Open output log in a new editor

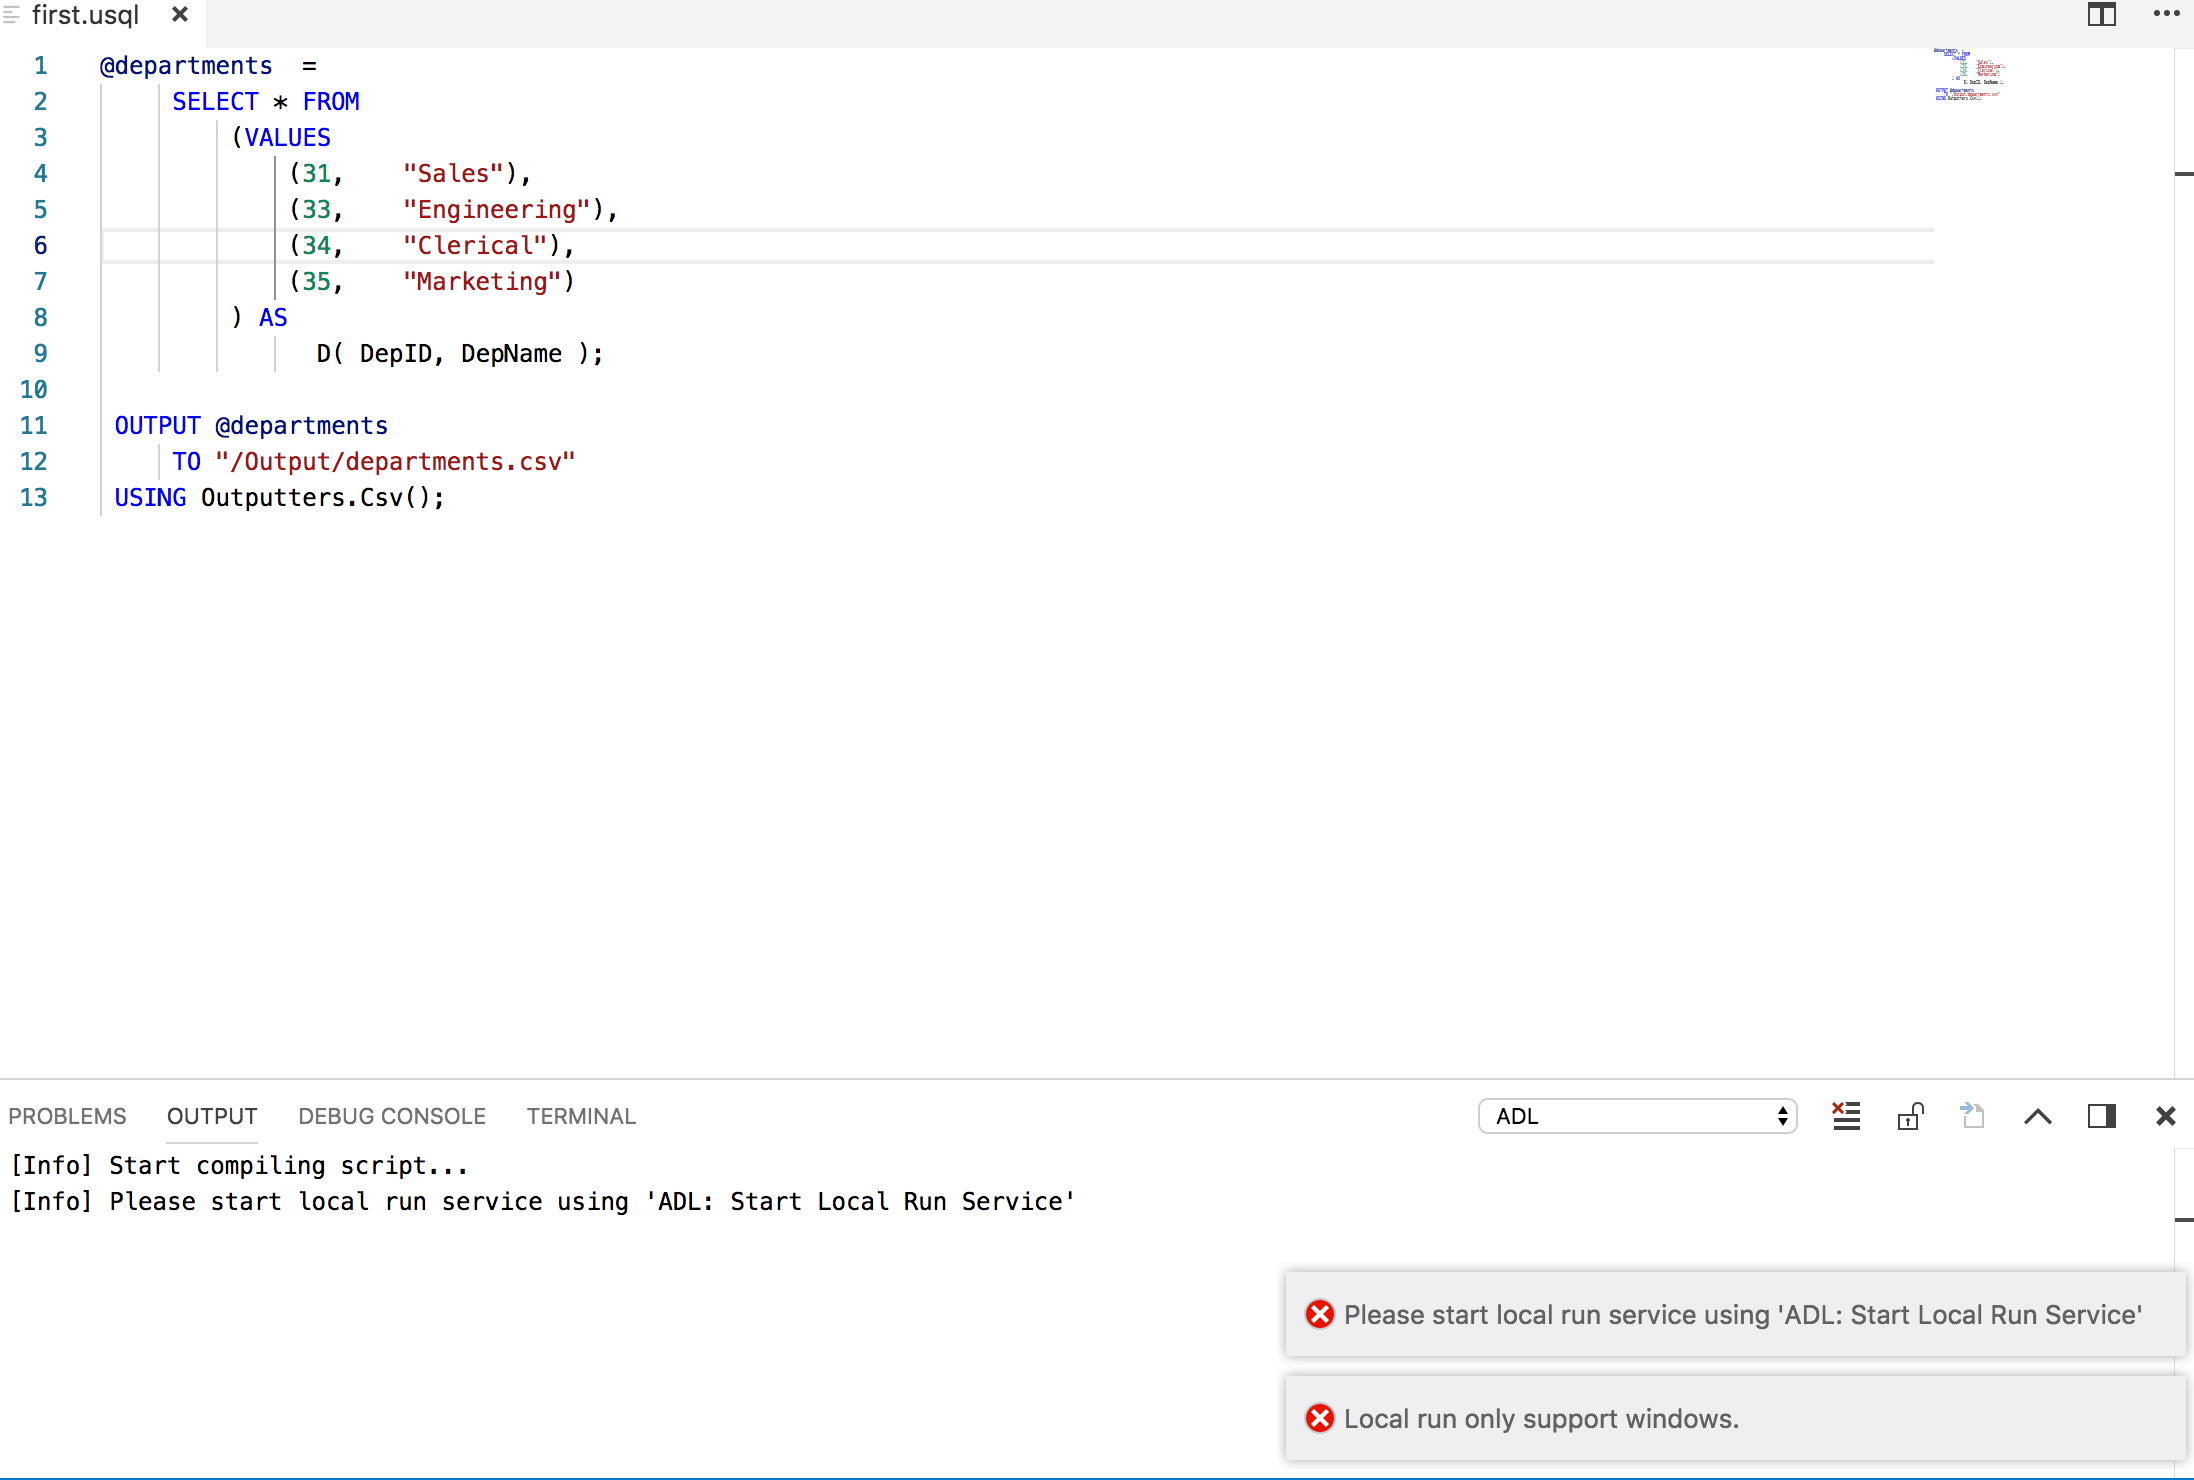click(x=1972, y=1116)
